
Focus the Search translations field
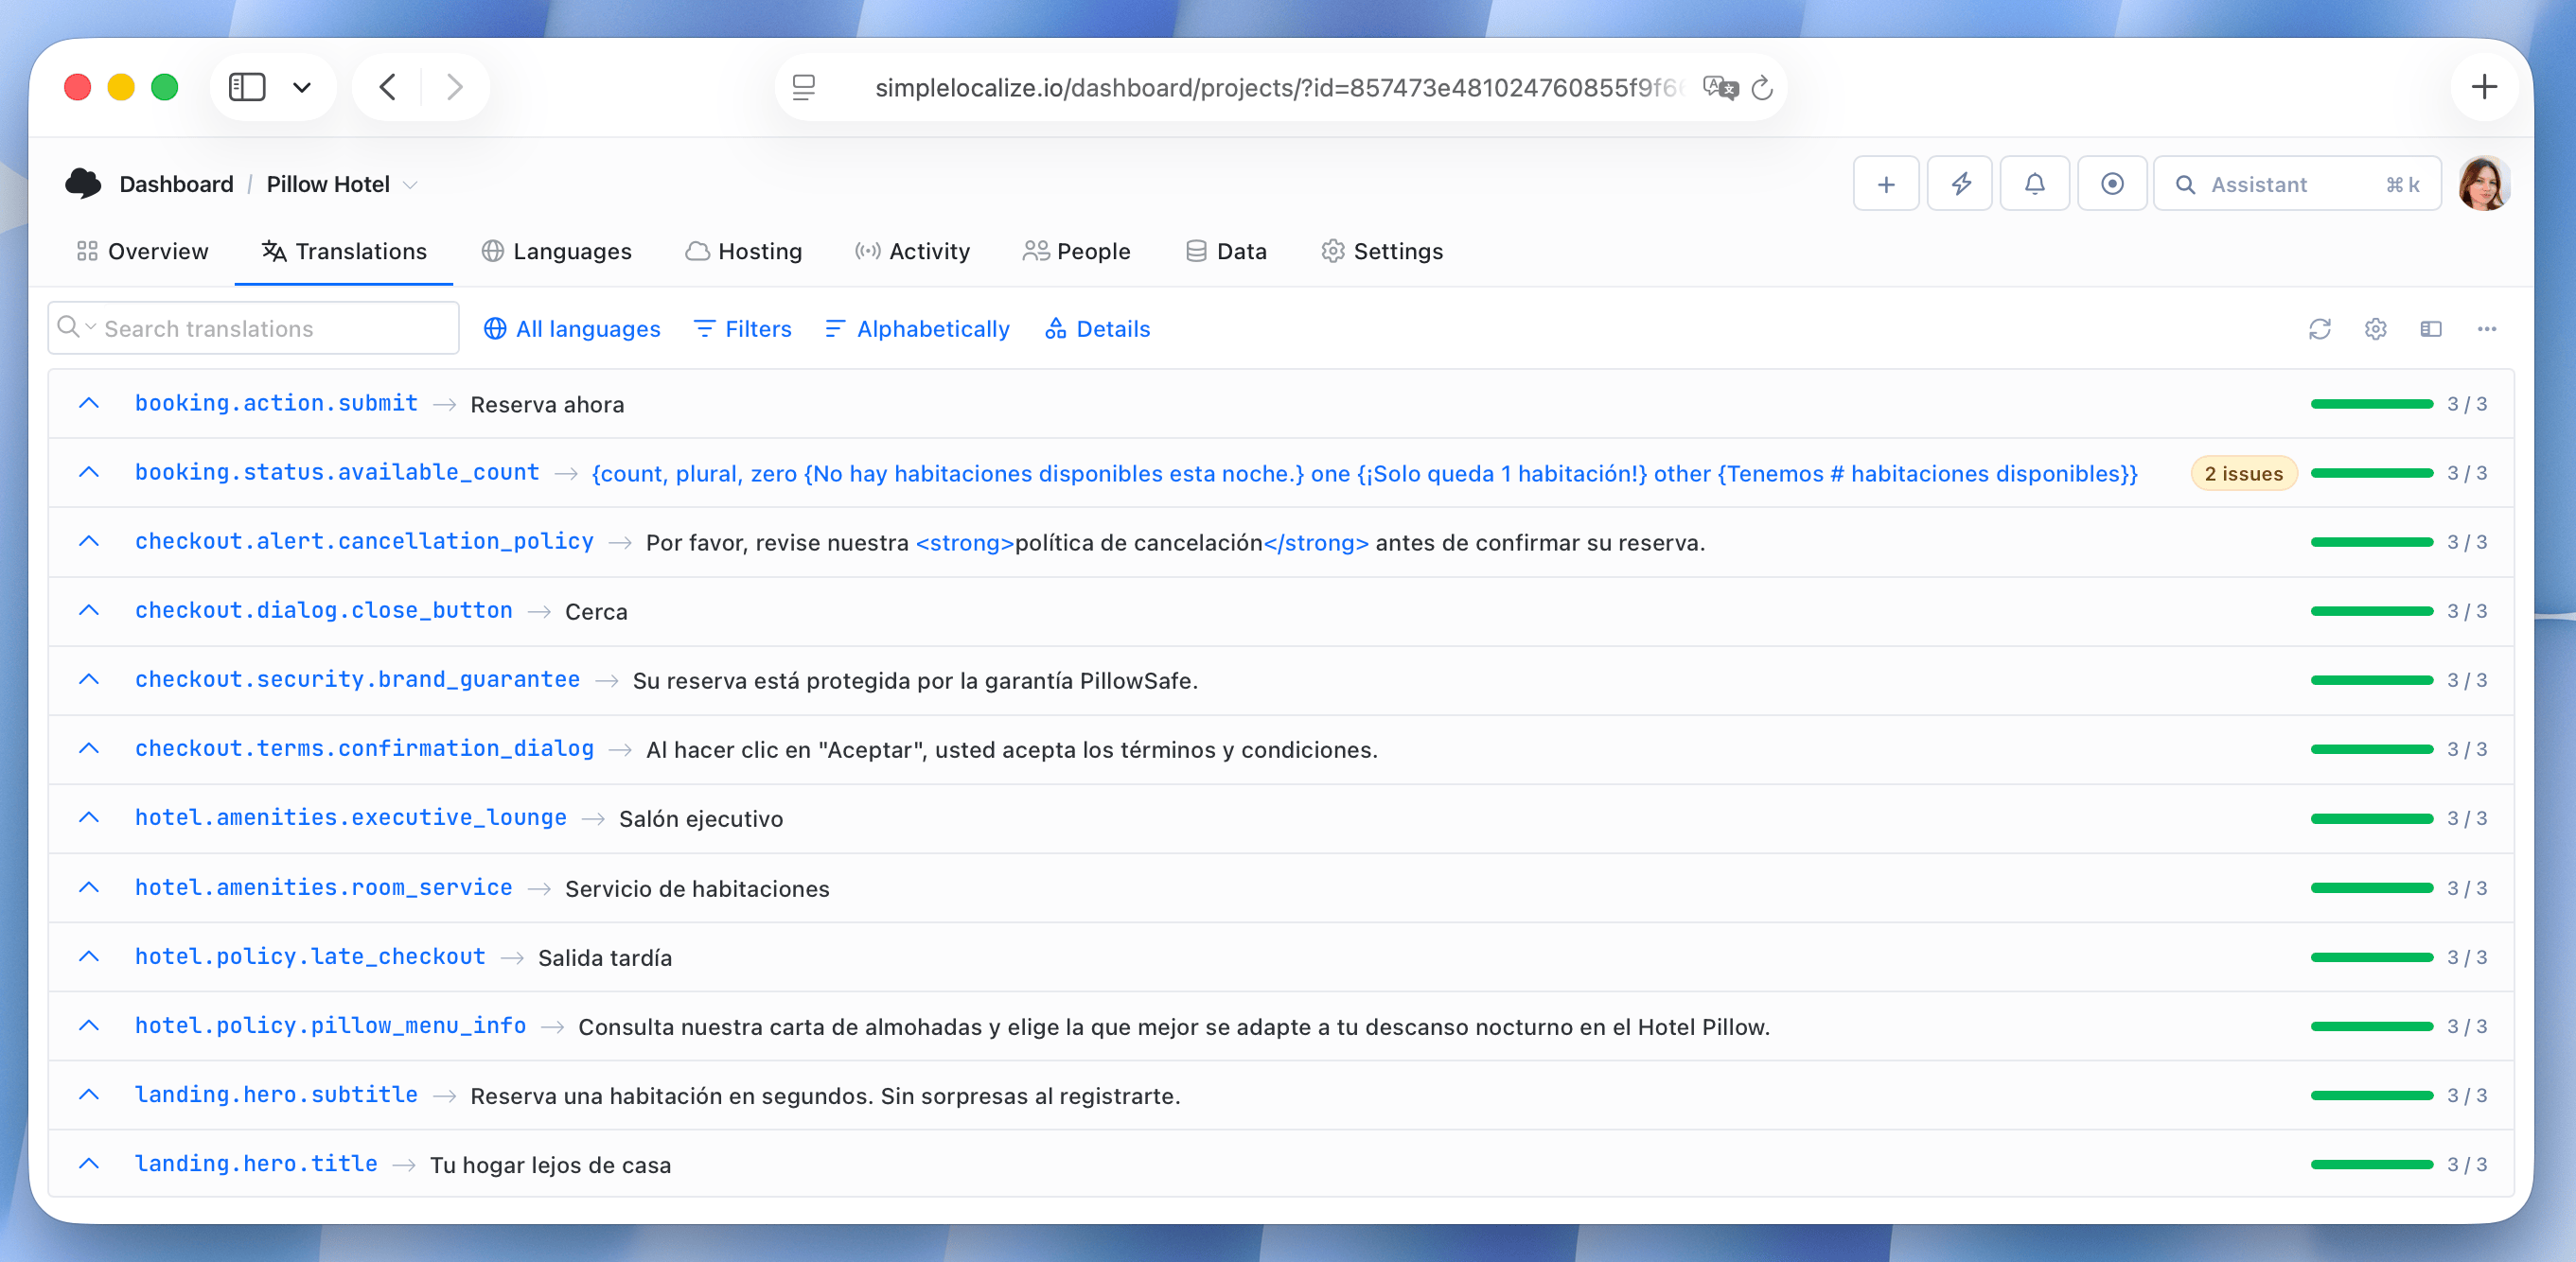(x=253, y=328)
